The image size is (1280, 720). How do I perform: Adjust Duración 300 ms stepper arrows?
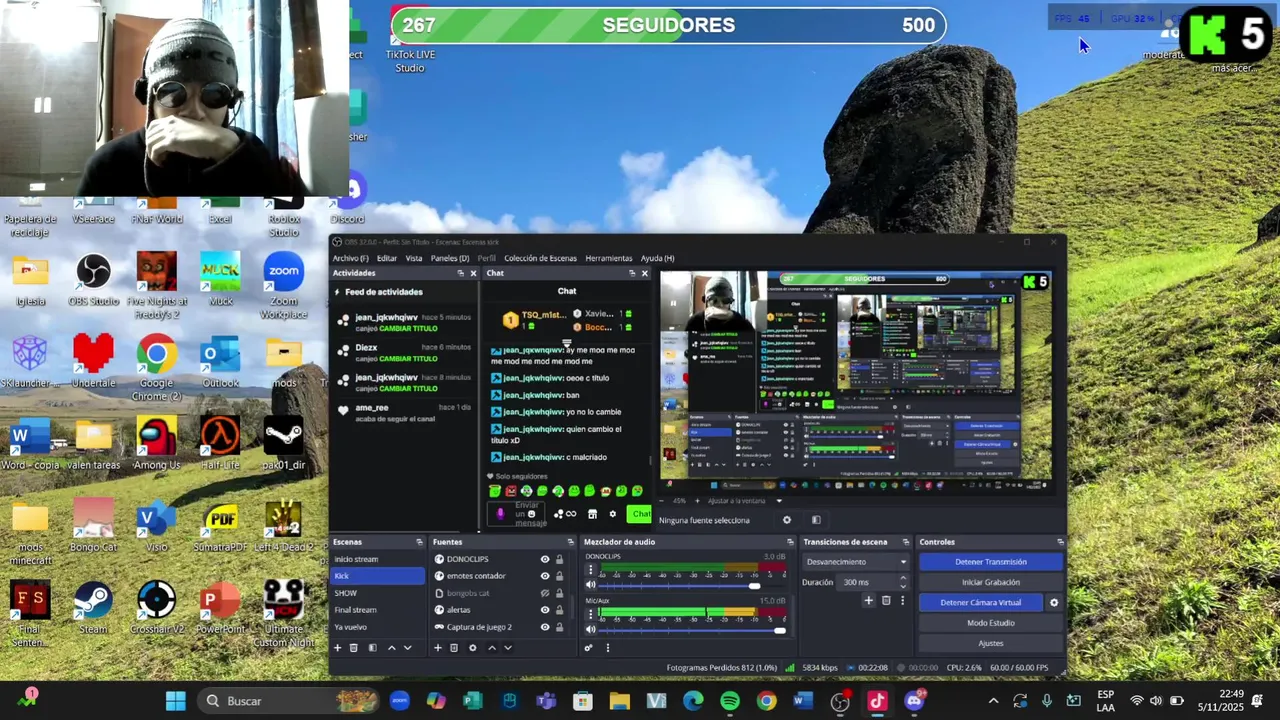[x=903, y=582]
